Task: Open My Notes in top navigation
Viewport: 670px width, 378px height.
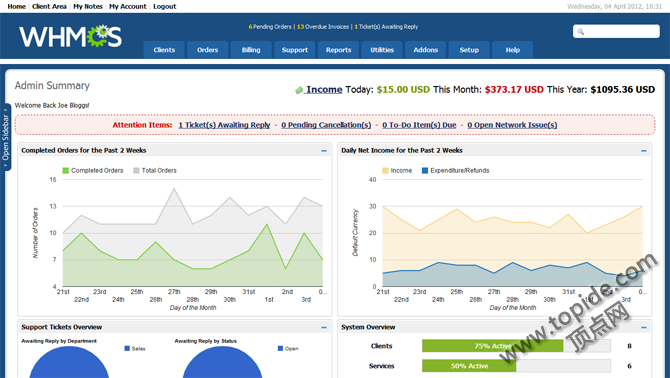Action: coord(88,6)
